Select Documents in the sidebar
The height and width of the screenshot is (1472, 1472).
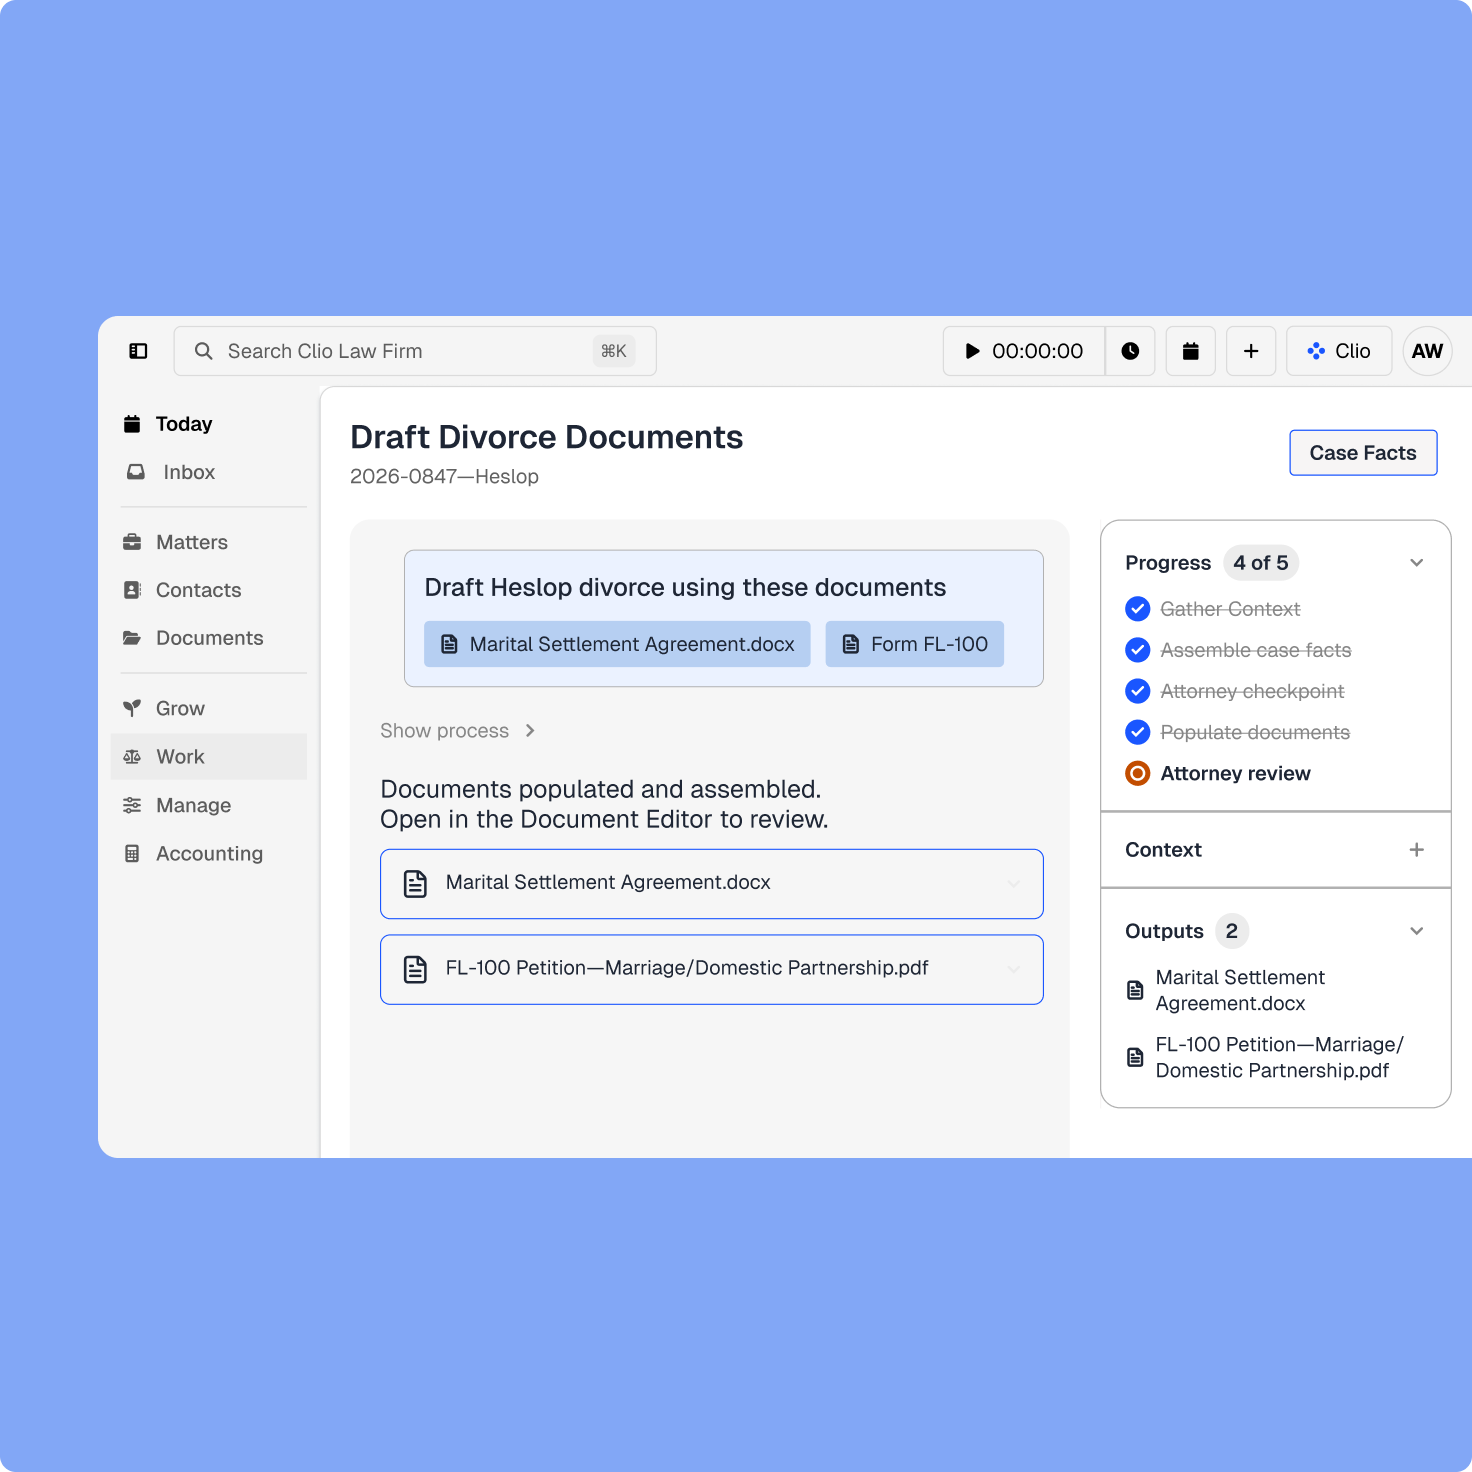coord(208,638)
